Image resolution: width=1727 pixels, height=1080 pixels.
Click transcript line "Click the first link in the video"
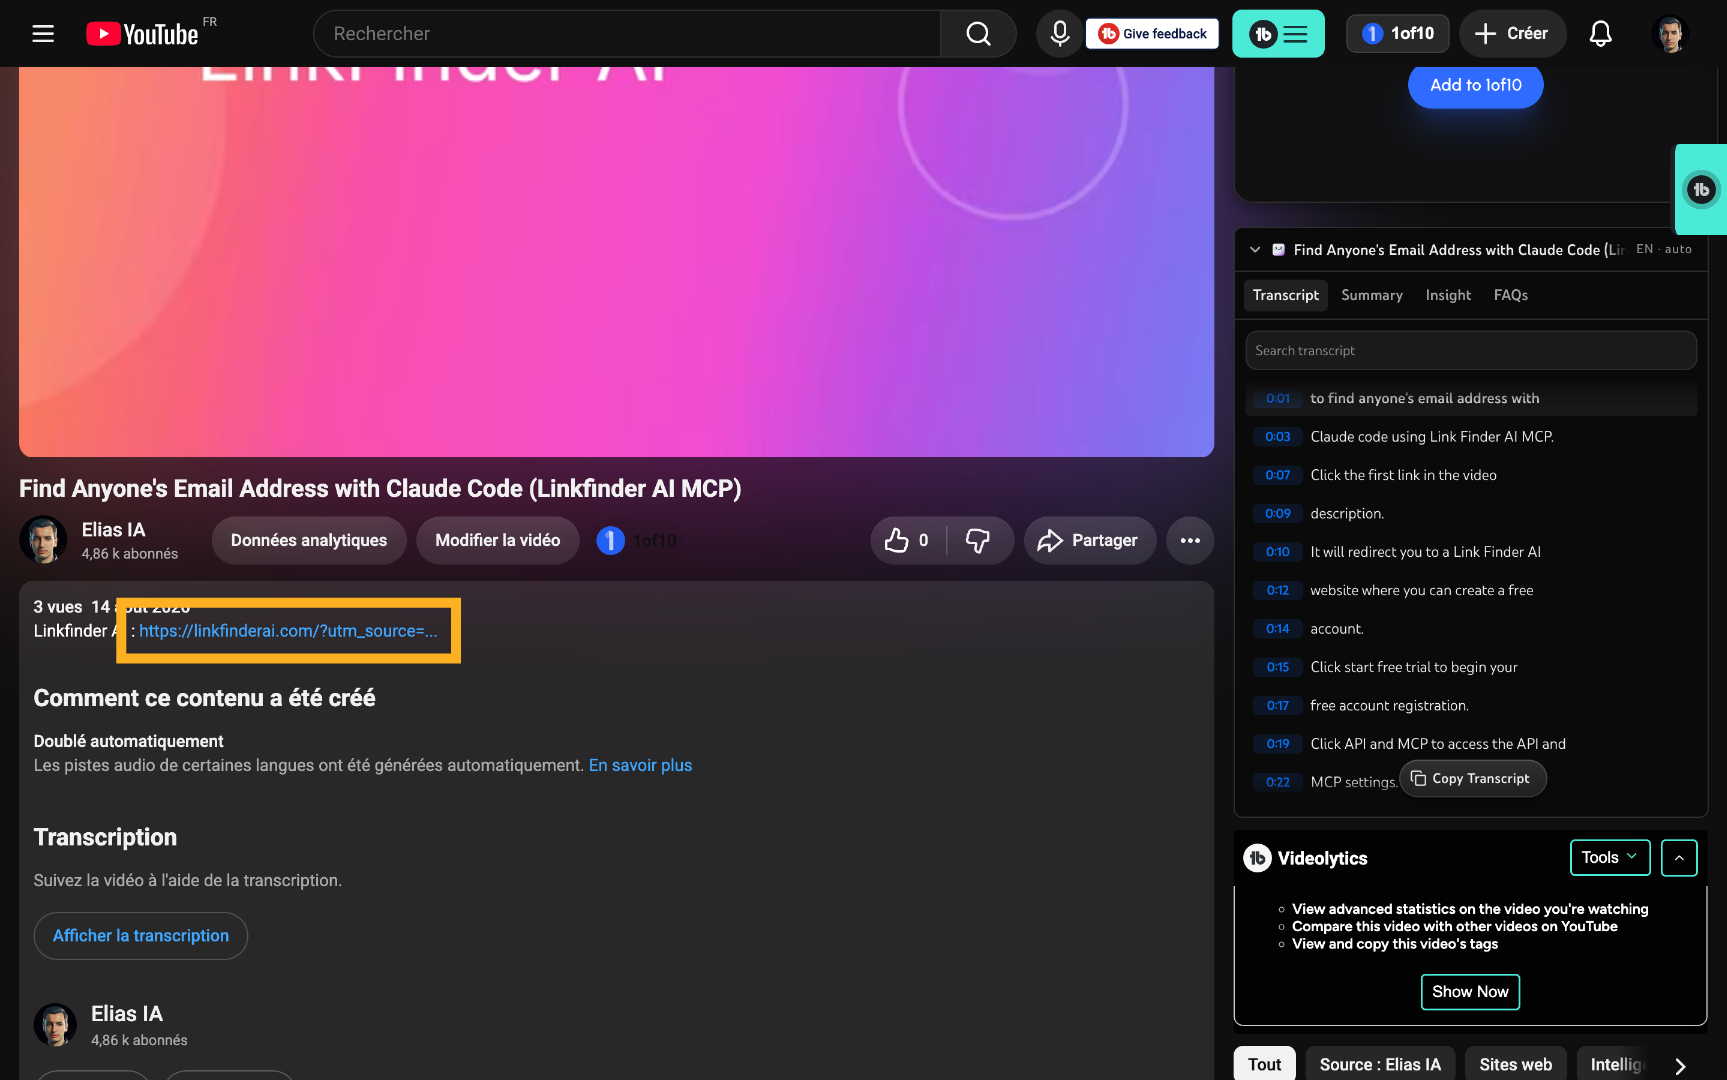click(1403, 476)
